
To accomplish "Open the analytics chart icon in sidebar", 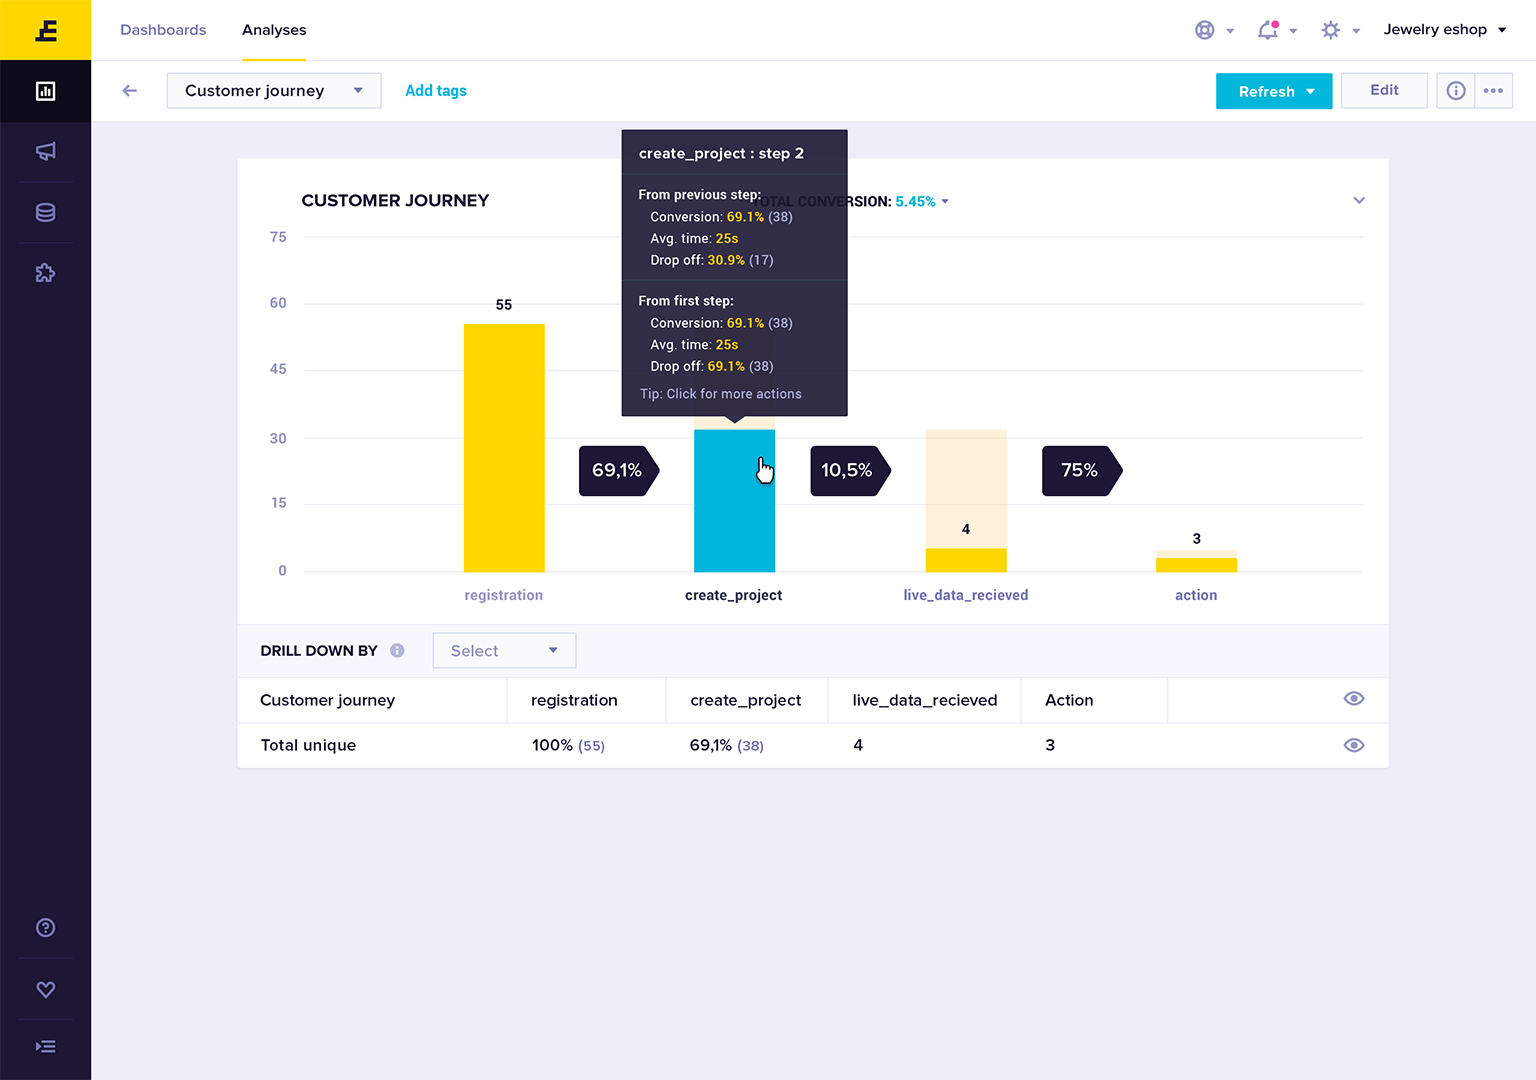I will 45,91.
